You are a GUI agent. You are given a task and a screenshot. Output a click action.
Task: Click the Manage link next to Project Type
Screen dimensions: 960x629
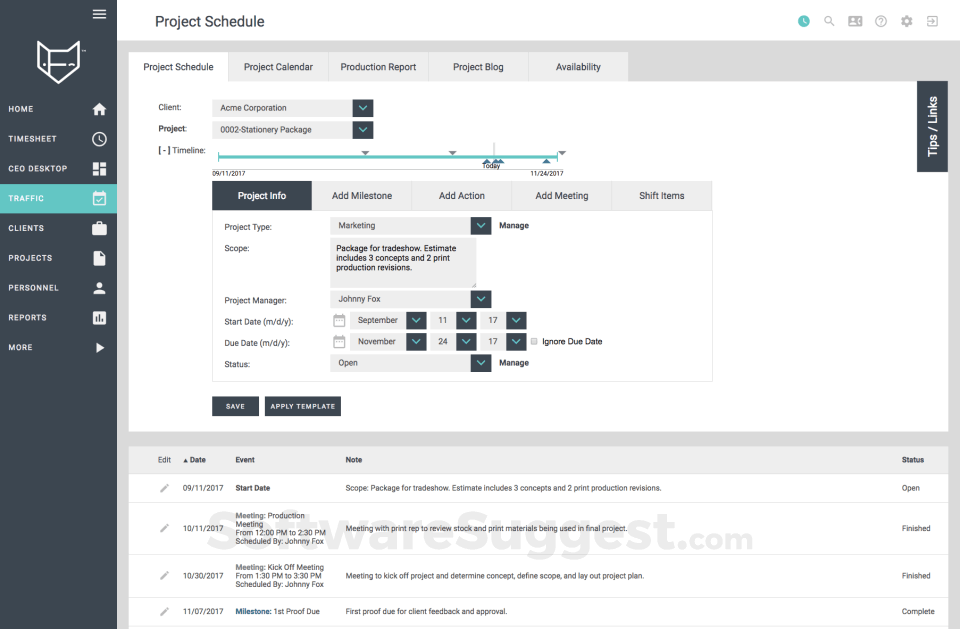513,225
